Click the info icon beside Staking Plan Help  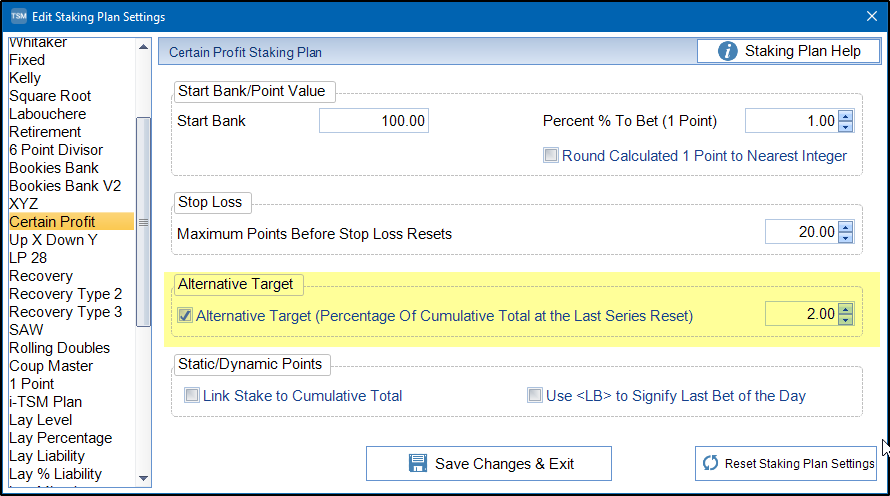(727, 51)
